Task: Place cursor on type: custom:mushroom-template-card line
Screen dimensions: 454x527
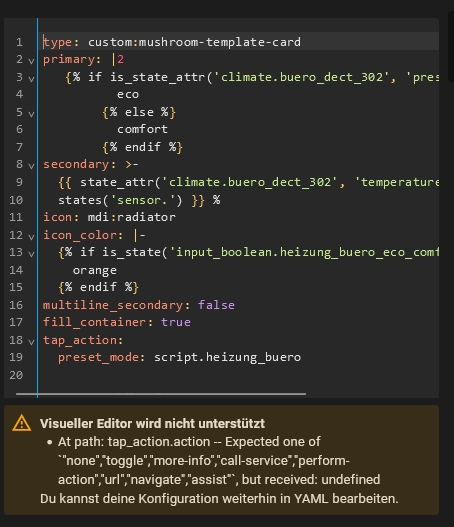Action: 172,42
